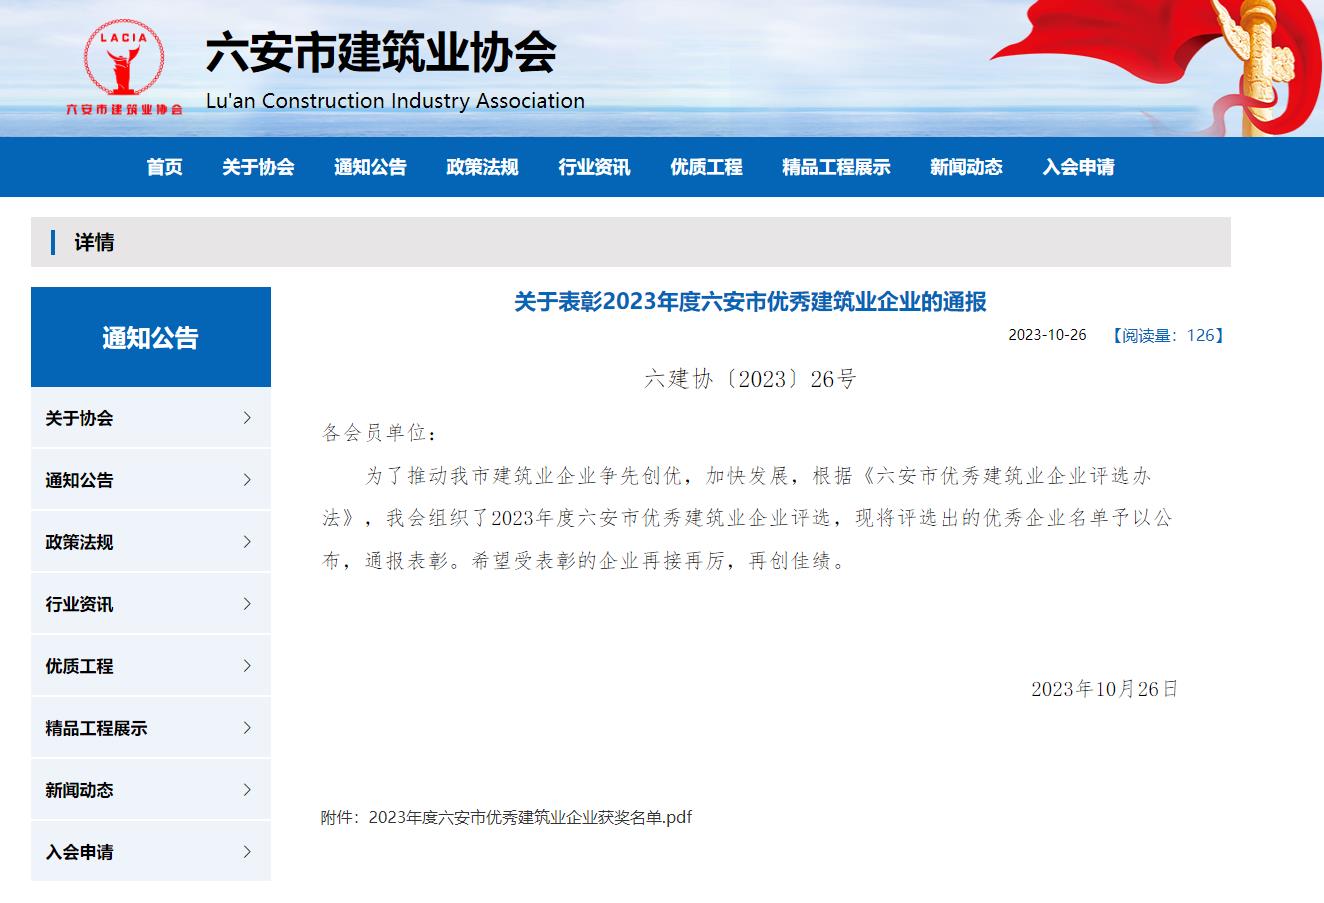1324x903 pixels.
Task: Click the 阅读量：126 read counter
Action: (1167, 335)
